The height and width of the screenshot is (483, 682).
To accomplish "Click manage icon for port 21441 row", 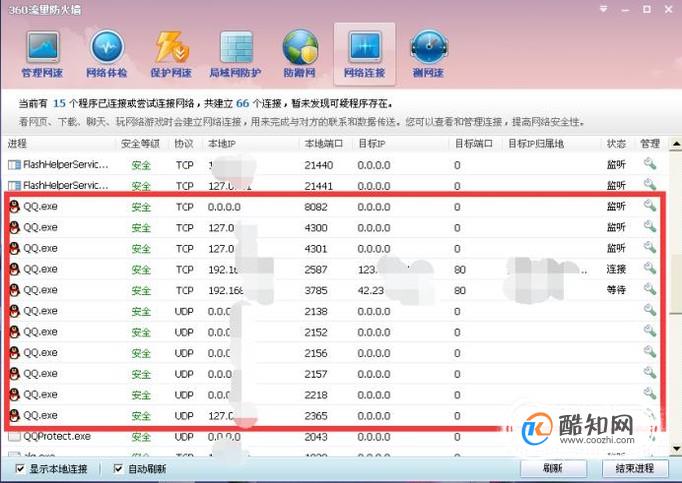I will tap(650, 184).
